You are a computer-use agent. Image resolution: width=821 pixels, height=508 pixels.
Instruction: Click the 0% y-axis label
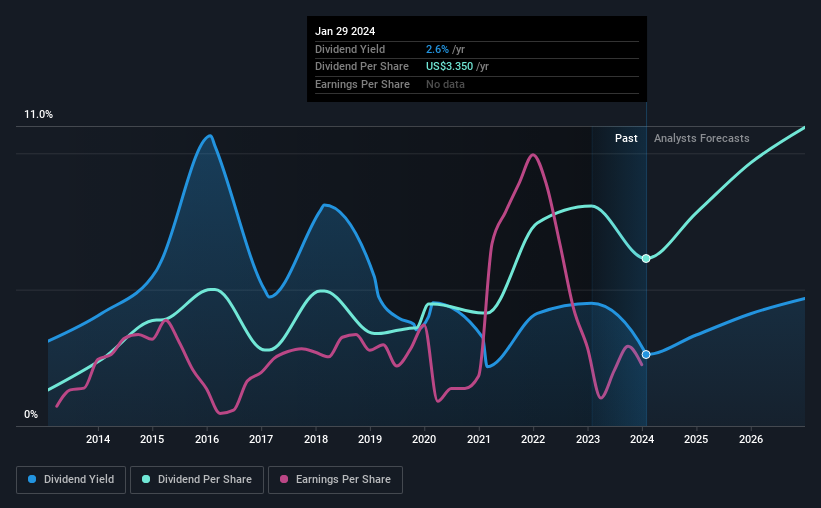[x=31, y=414]
